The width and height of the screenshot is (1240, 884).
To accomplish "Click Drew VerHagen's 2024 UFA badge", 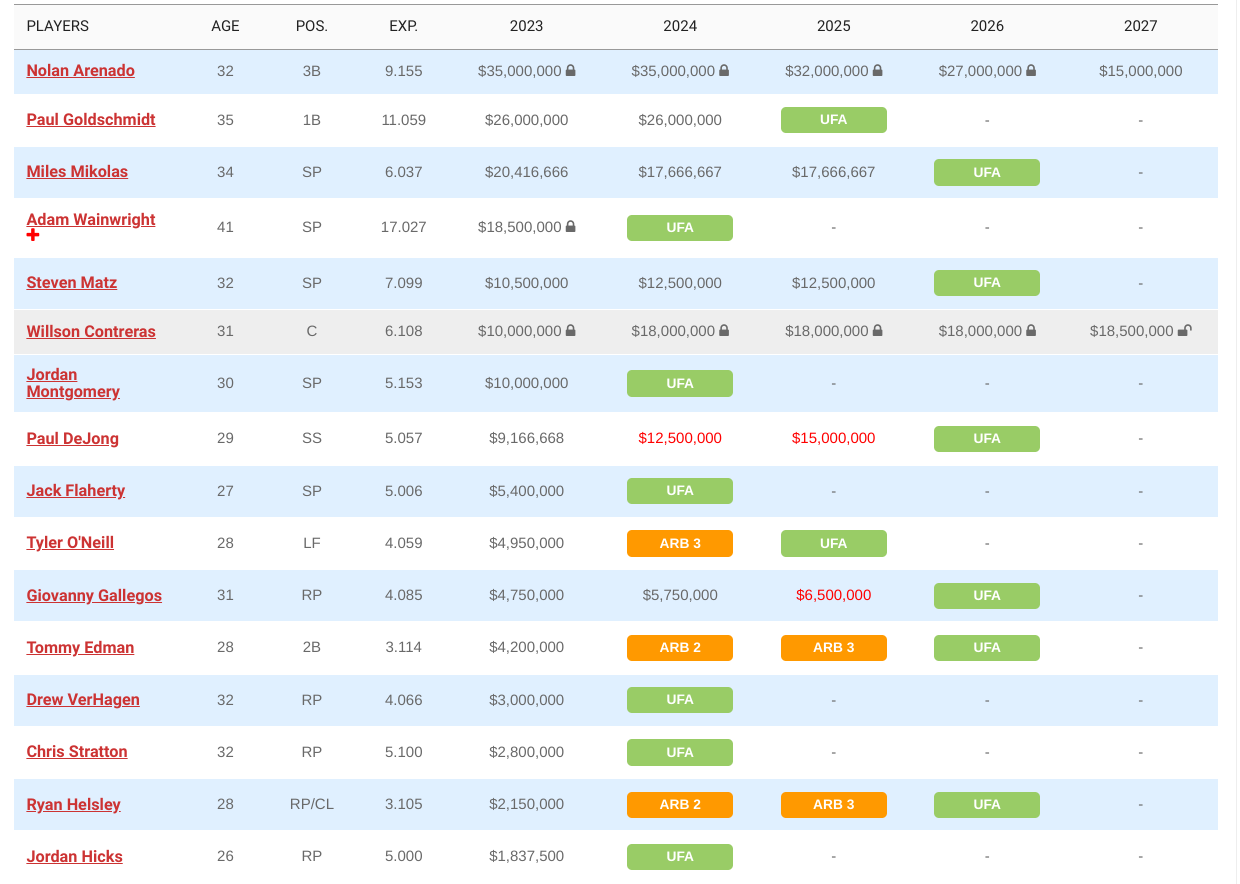I will tap(680, 700).
